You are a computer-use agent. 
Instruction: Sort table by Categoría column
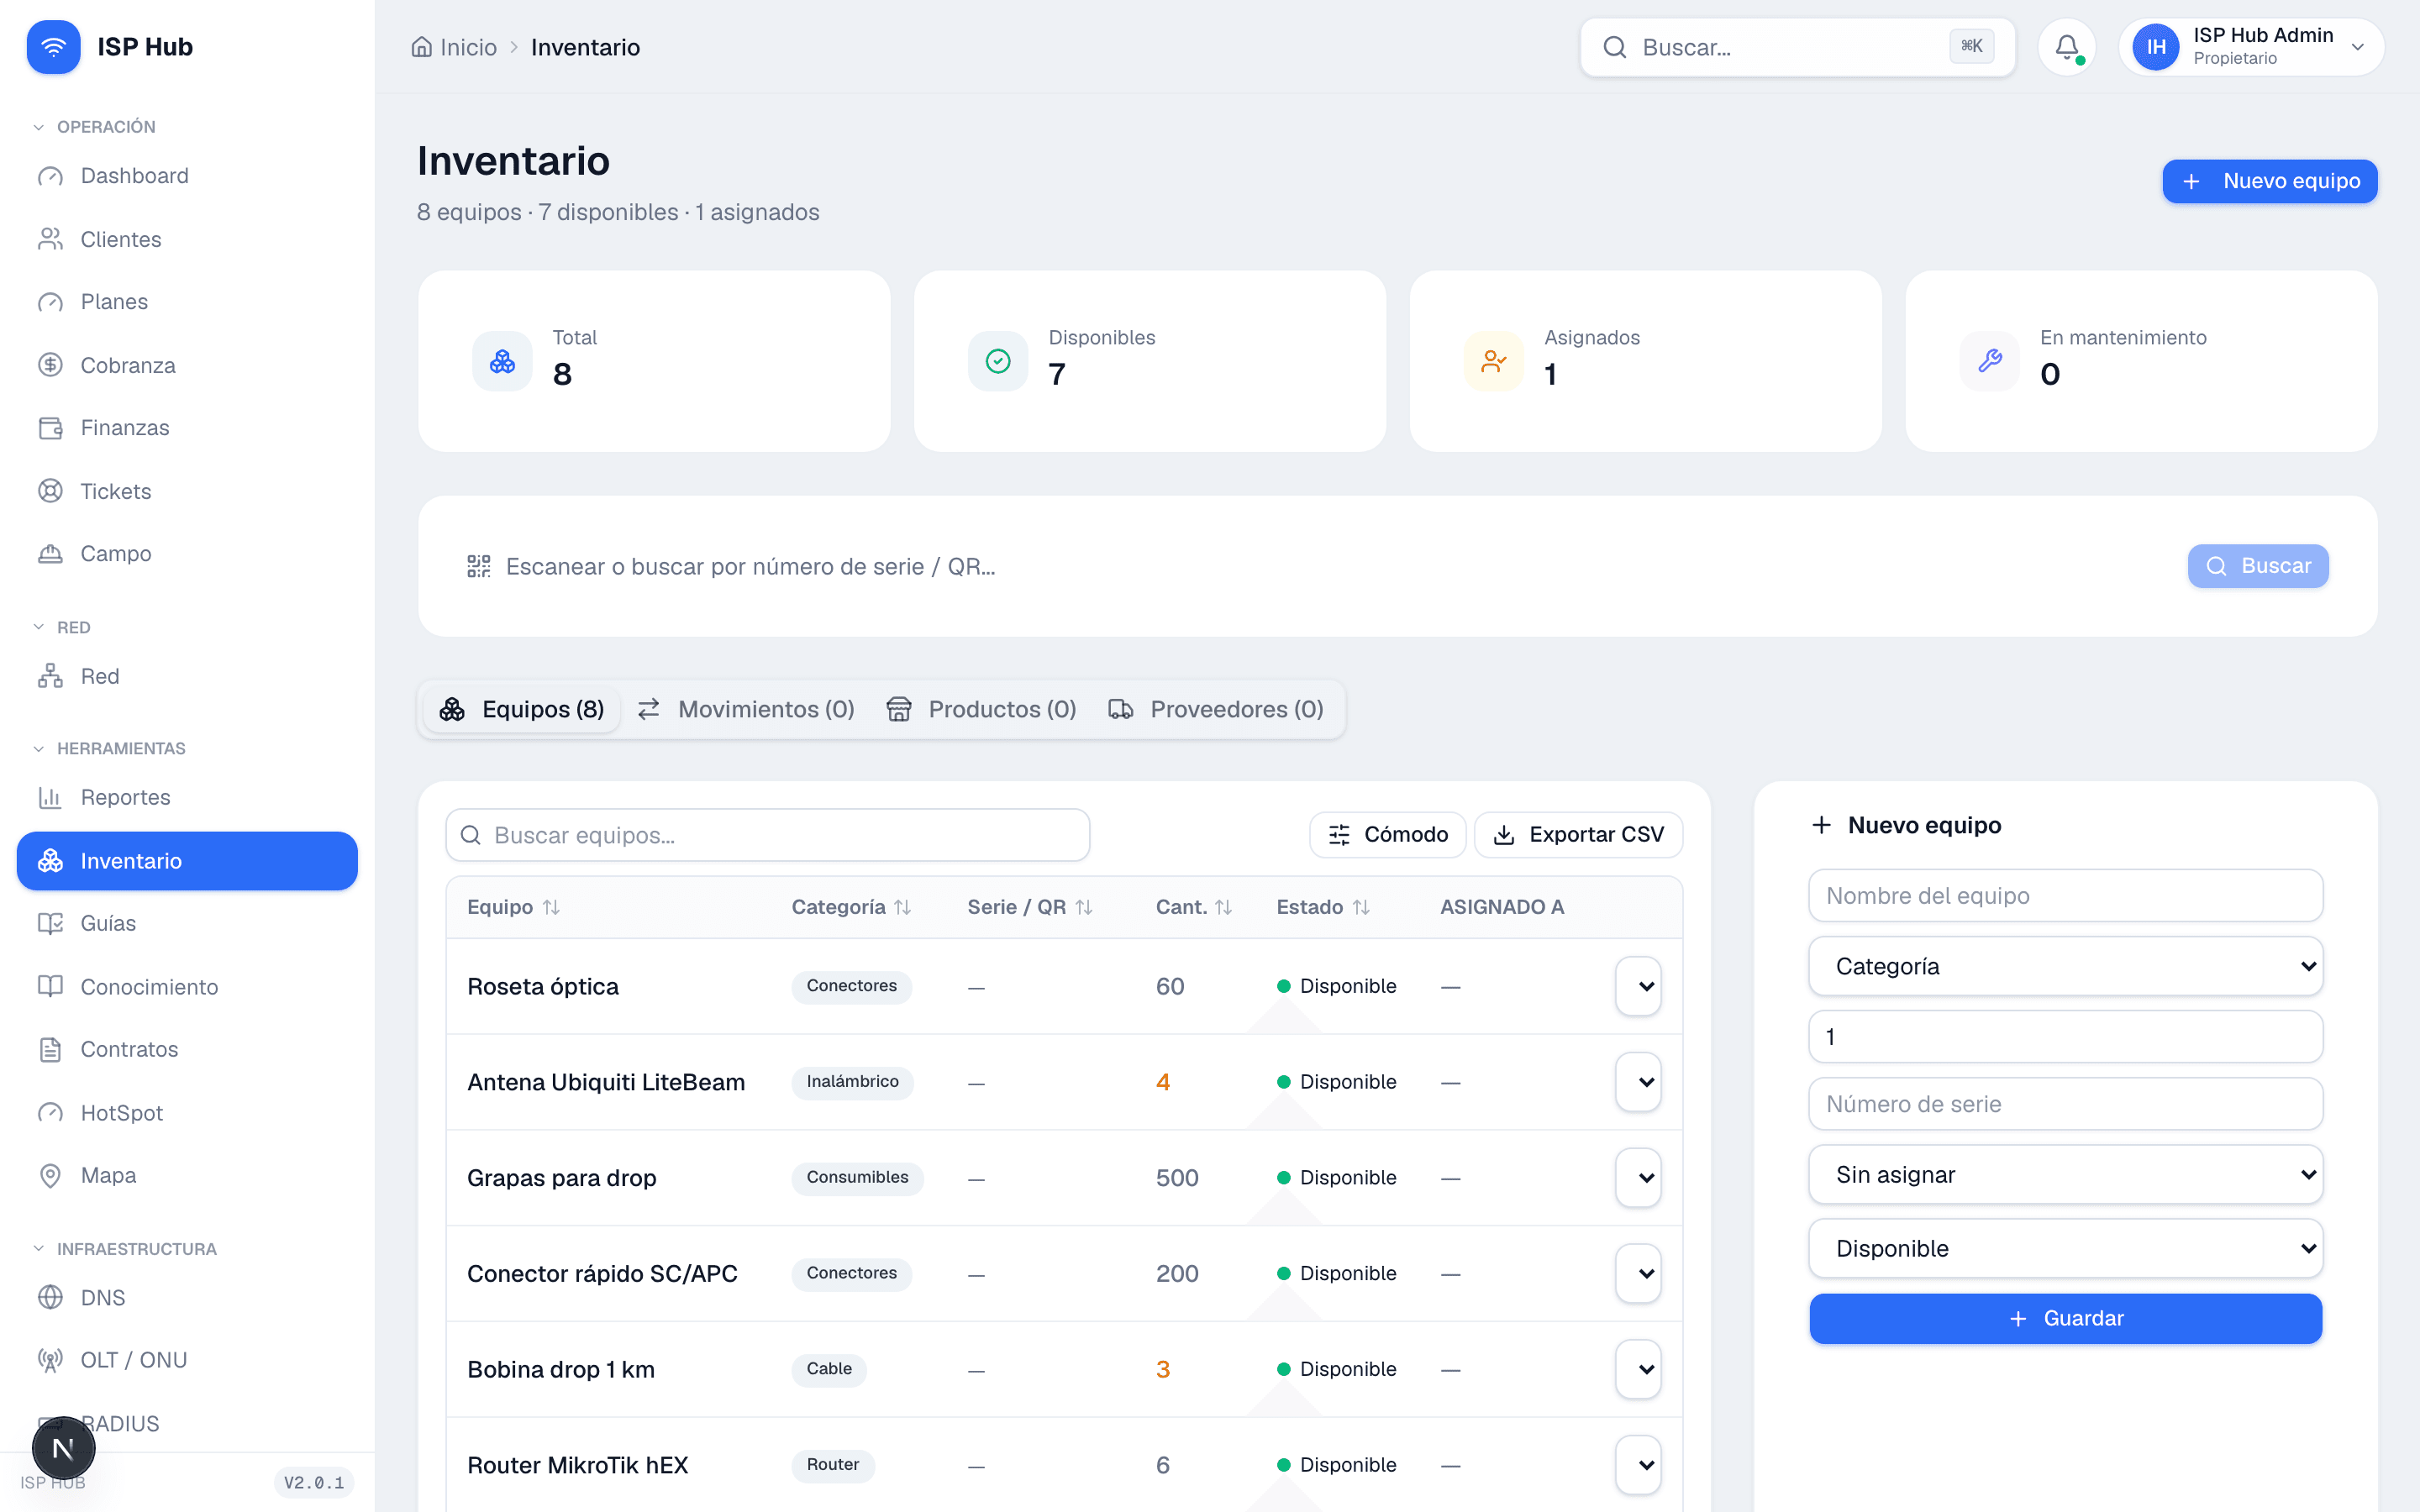click(851, 907)
